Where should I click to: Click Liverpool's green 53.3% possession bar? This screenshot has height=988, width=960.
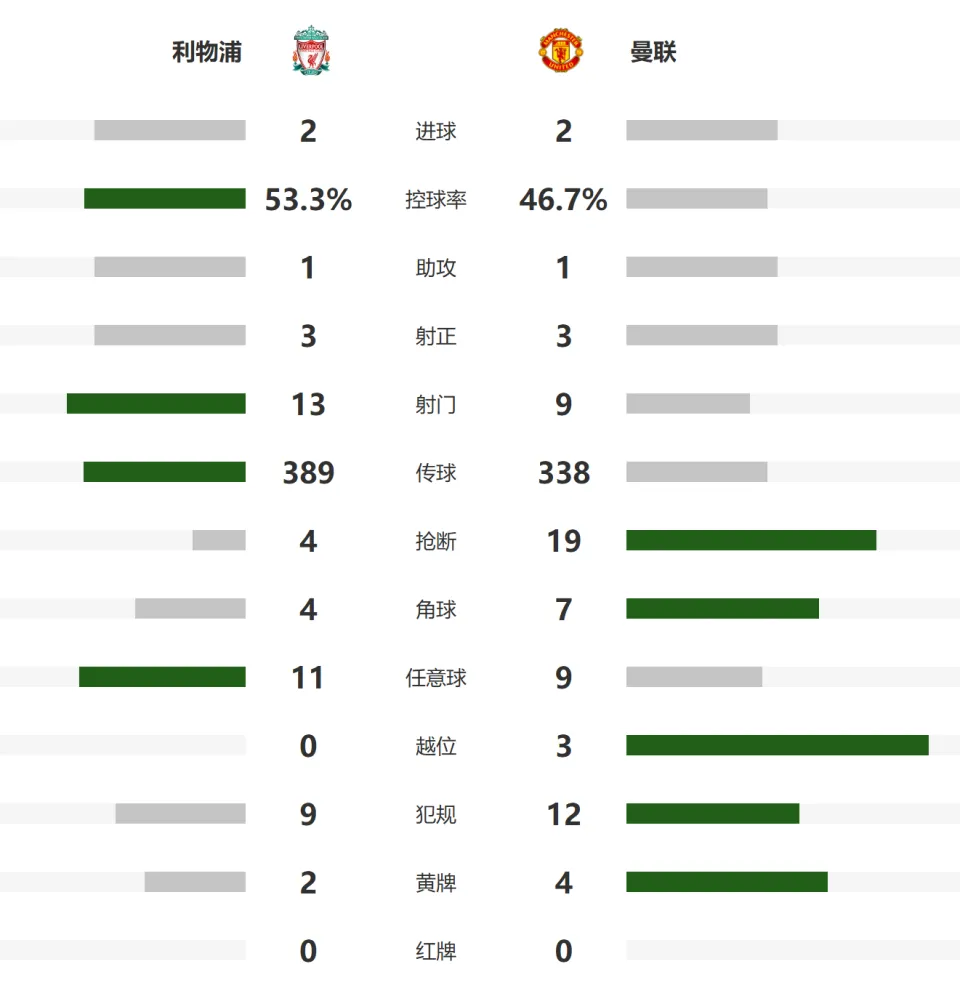[165, 198]
